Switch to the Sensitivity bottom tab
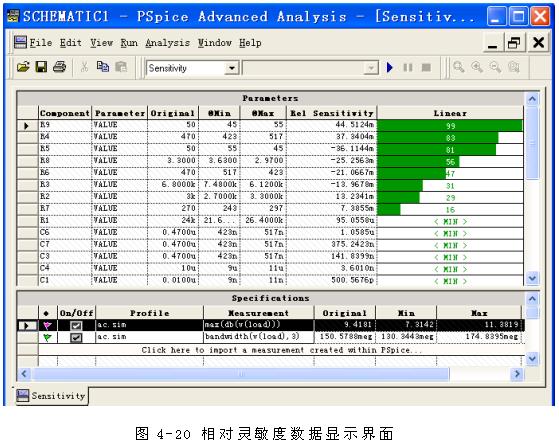 click(x=52, y=396)
